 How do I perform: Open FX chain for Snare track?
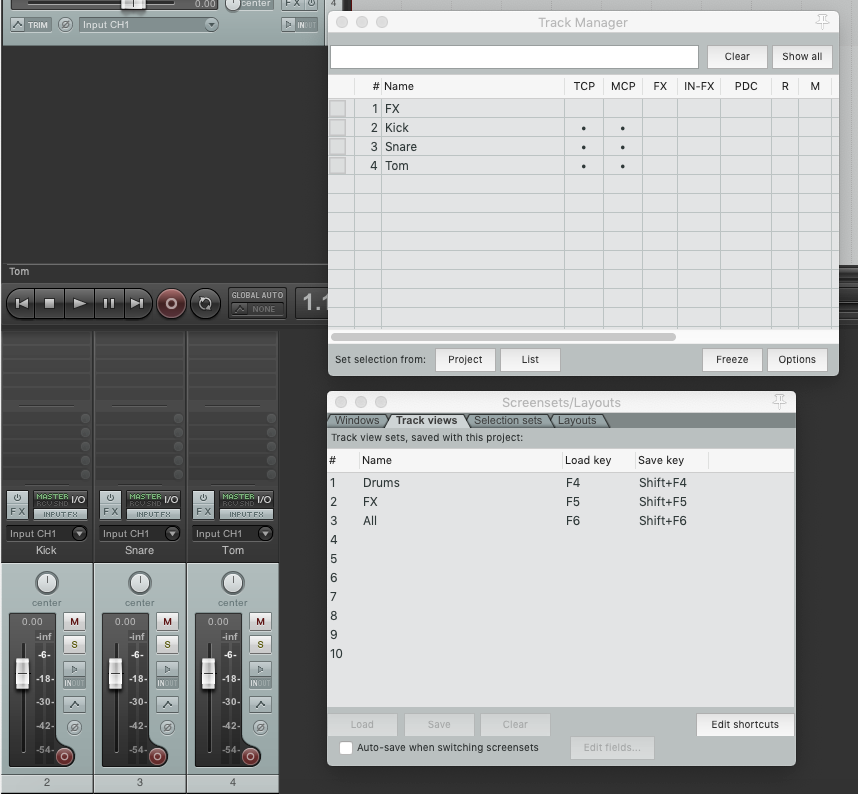(111, 511)
